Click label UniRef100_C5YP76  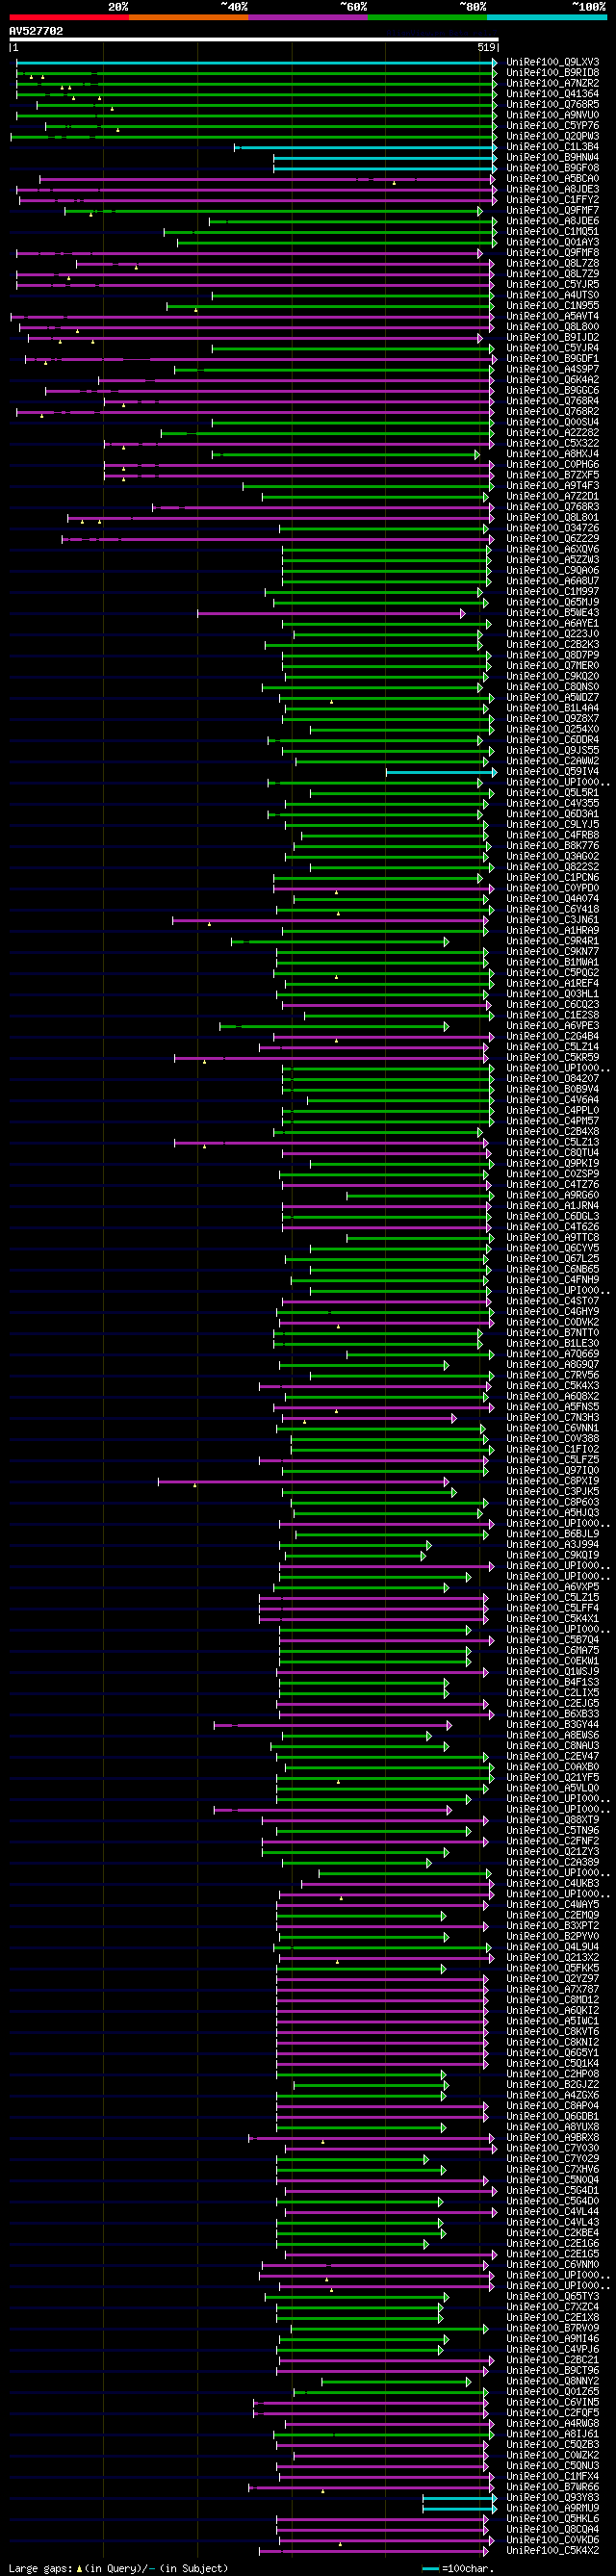tap(553, 126)
